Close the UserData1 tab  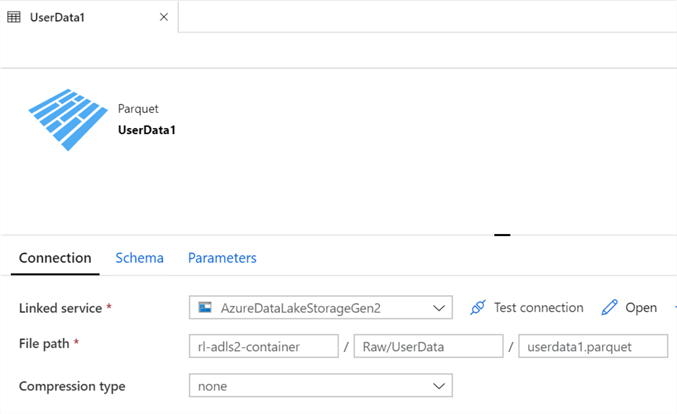(164, 17)
